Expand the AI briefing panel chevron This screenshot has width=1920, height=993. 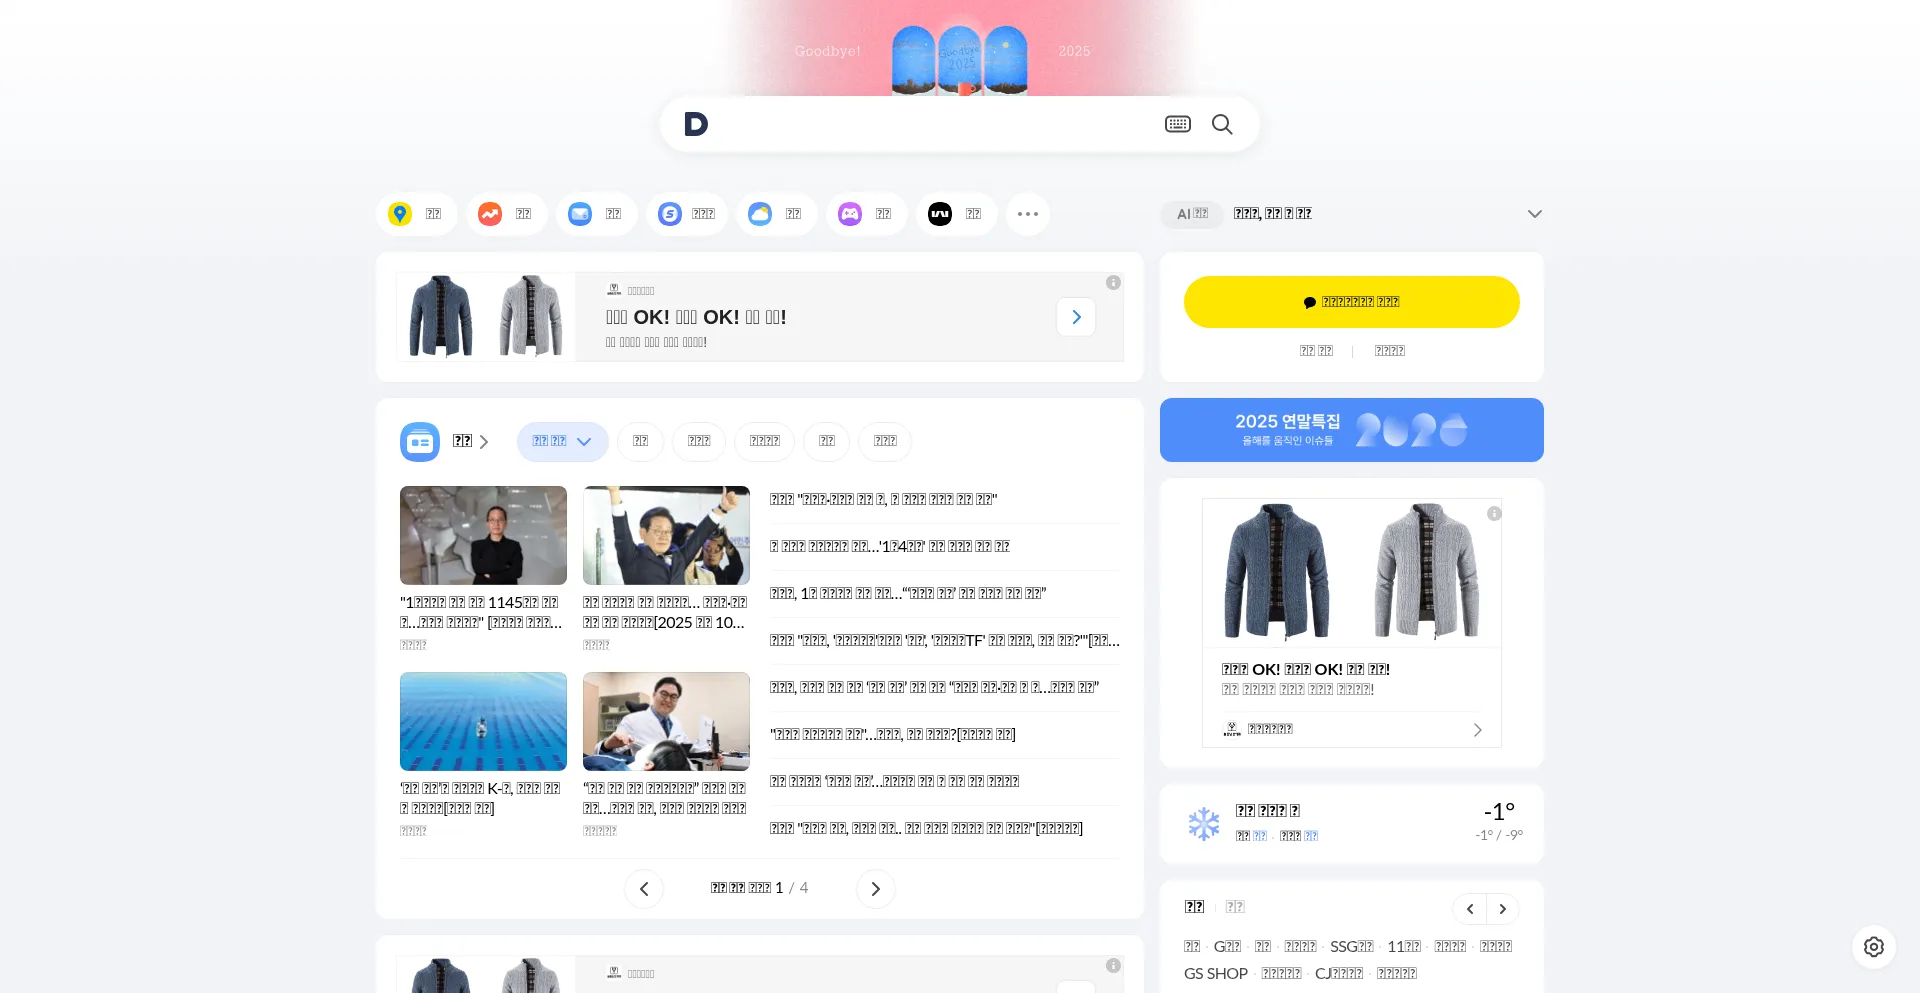click(x=1535, y=213)
